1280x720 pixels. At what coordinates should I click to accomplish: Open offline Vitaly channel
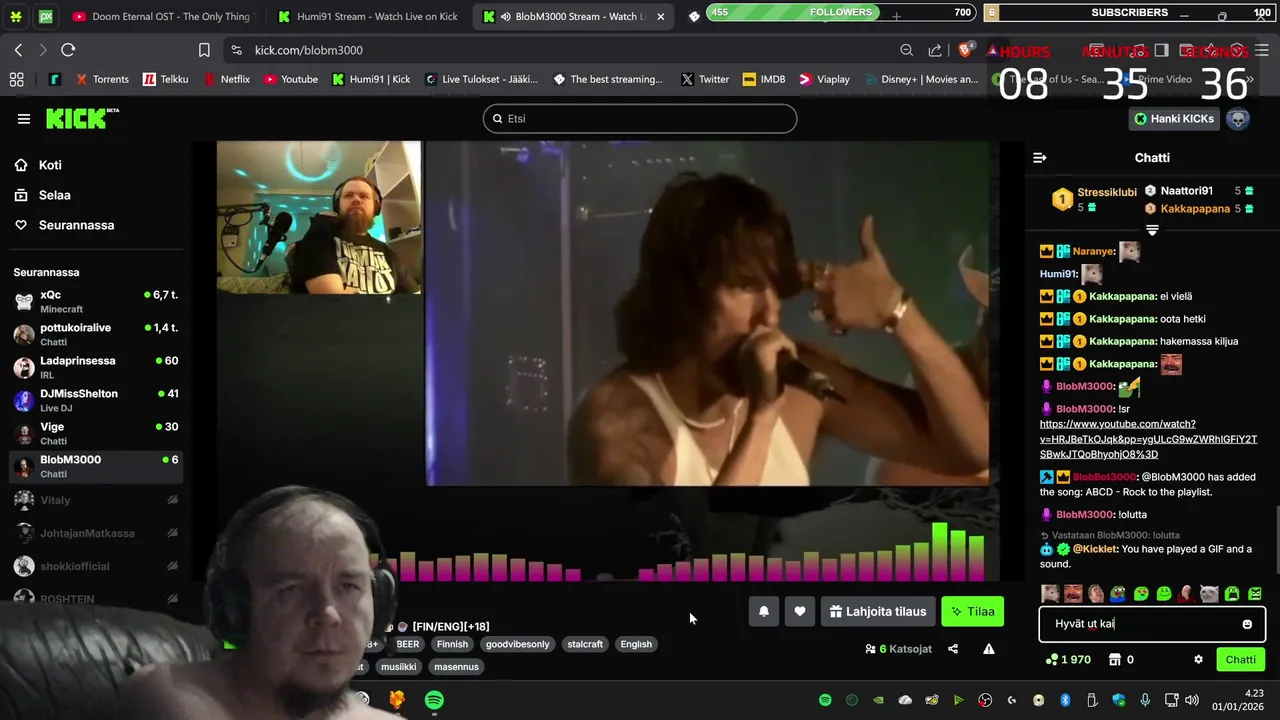96,500
